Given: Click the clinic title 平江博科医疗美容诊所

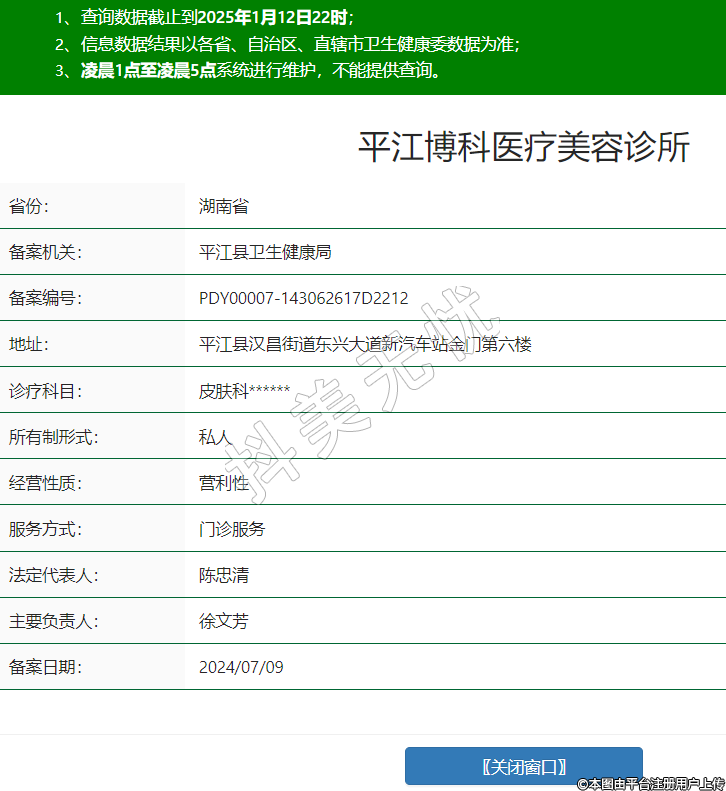Looking at the screenshot, I should [x=523, y=147].
